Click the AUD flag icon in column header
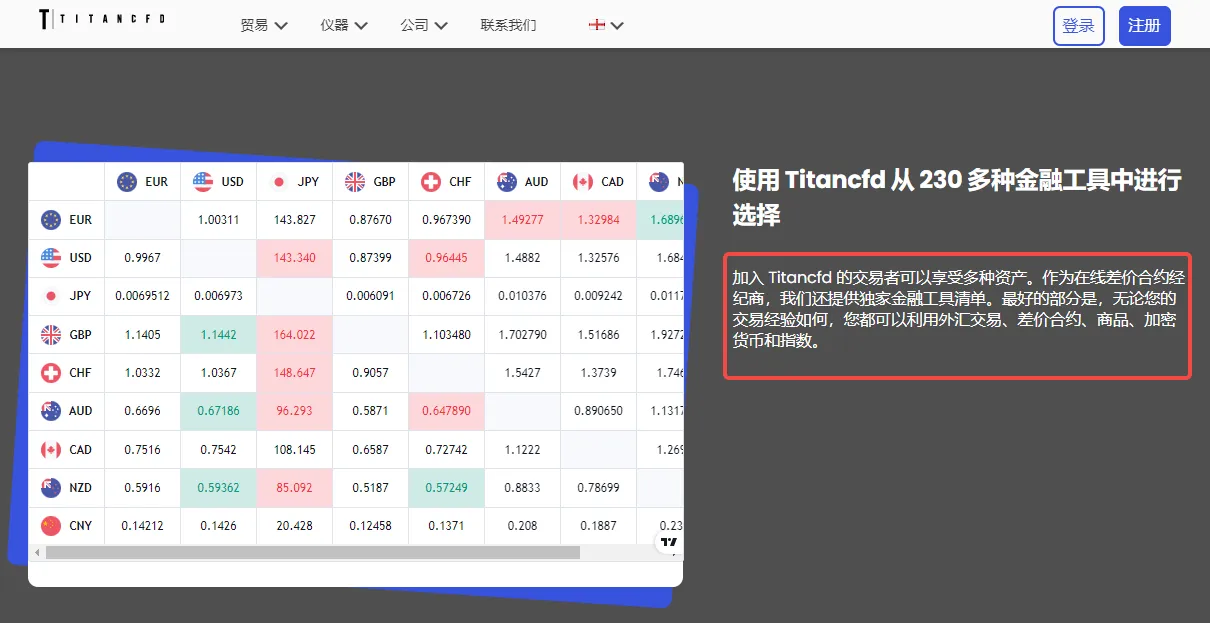 (507, 182)
